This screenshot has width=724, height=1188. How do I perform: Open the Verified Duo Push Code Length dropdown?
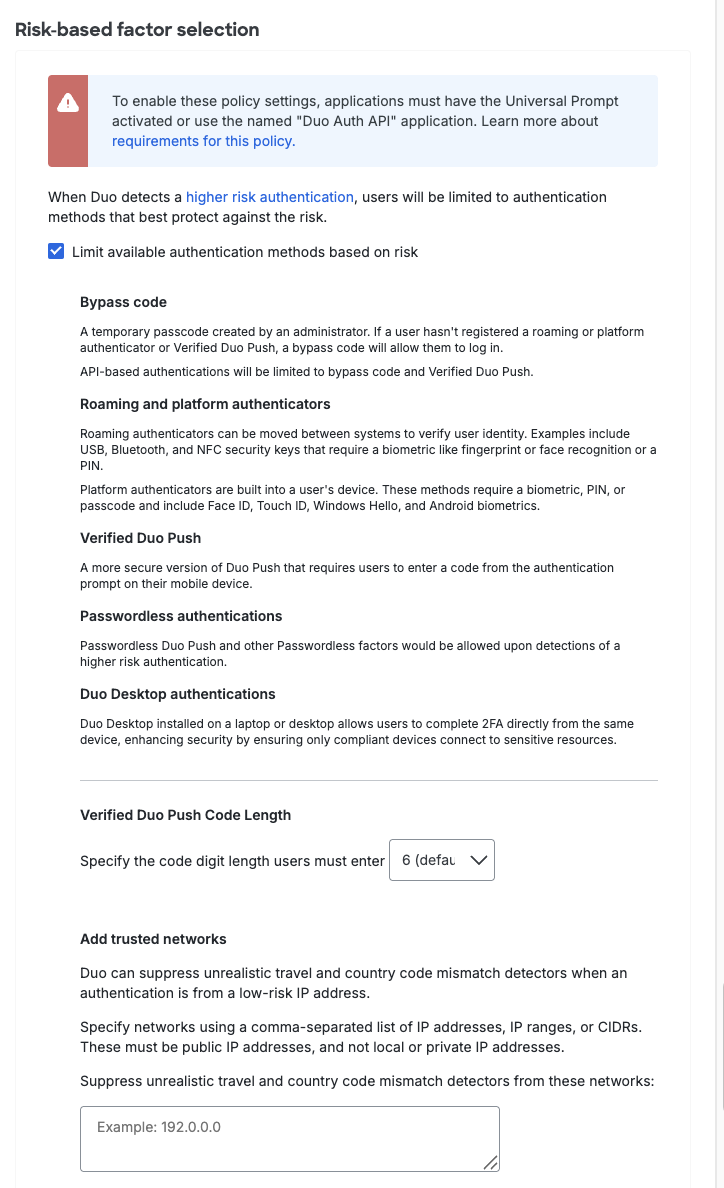(441, 860)
